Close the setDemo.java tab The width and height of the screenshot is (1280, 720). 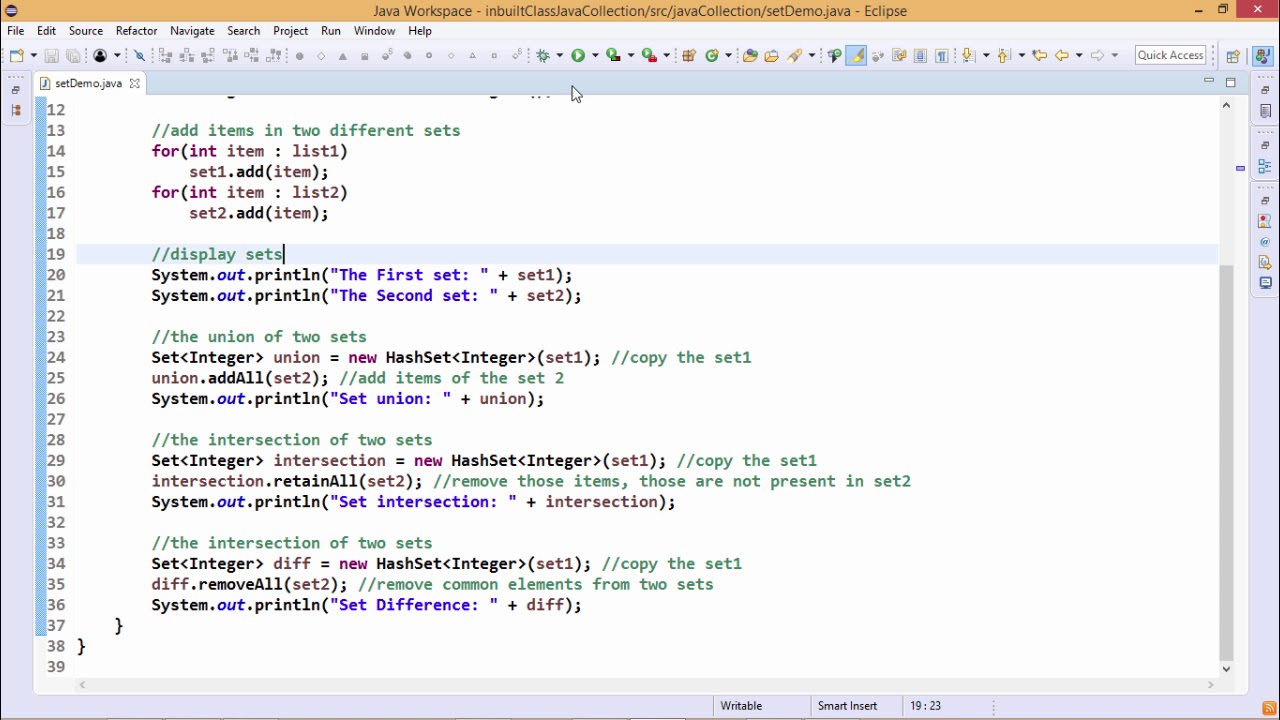tap(134, 84)
